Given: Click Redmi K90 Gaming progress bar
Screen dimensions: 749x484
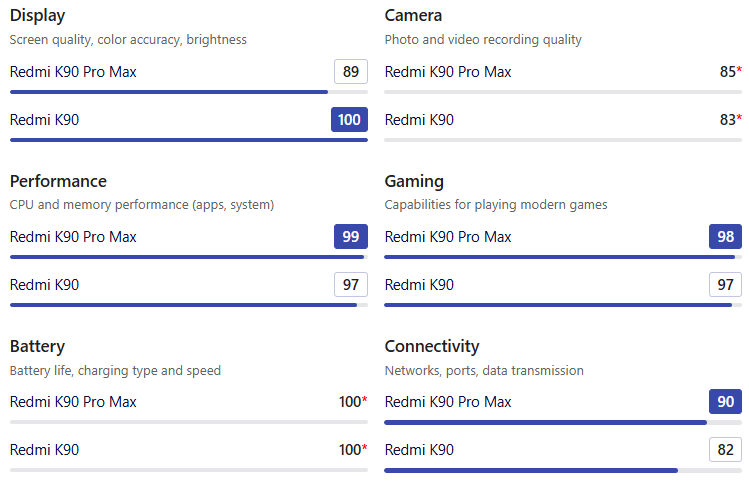Looking at the screenshot, I should pyautogui.click(x=563, y=305).
